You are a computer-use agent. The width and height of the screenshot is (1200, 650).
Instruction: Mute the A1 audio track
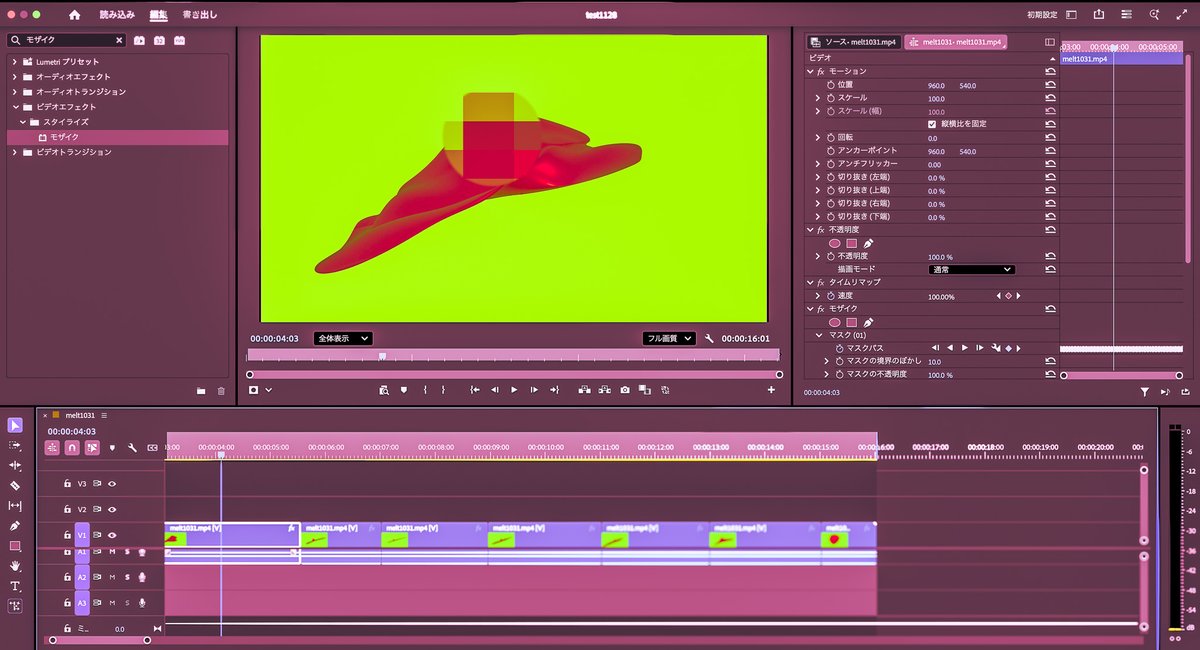(x=112, y=553)
